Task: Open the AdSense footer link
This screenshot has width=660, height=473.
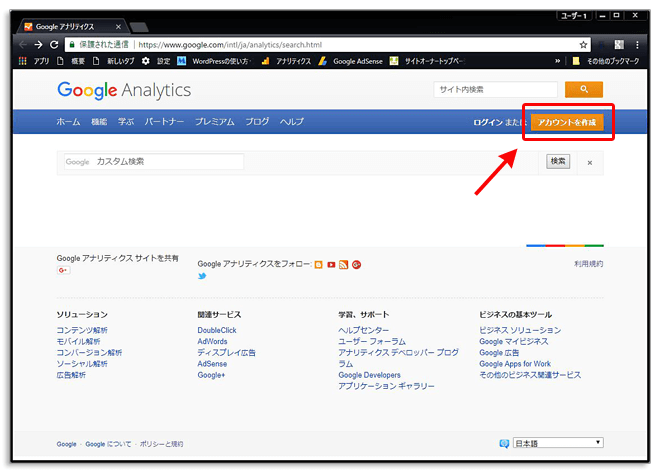Action: tap(212, 364)
